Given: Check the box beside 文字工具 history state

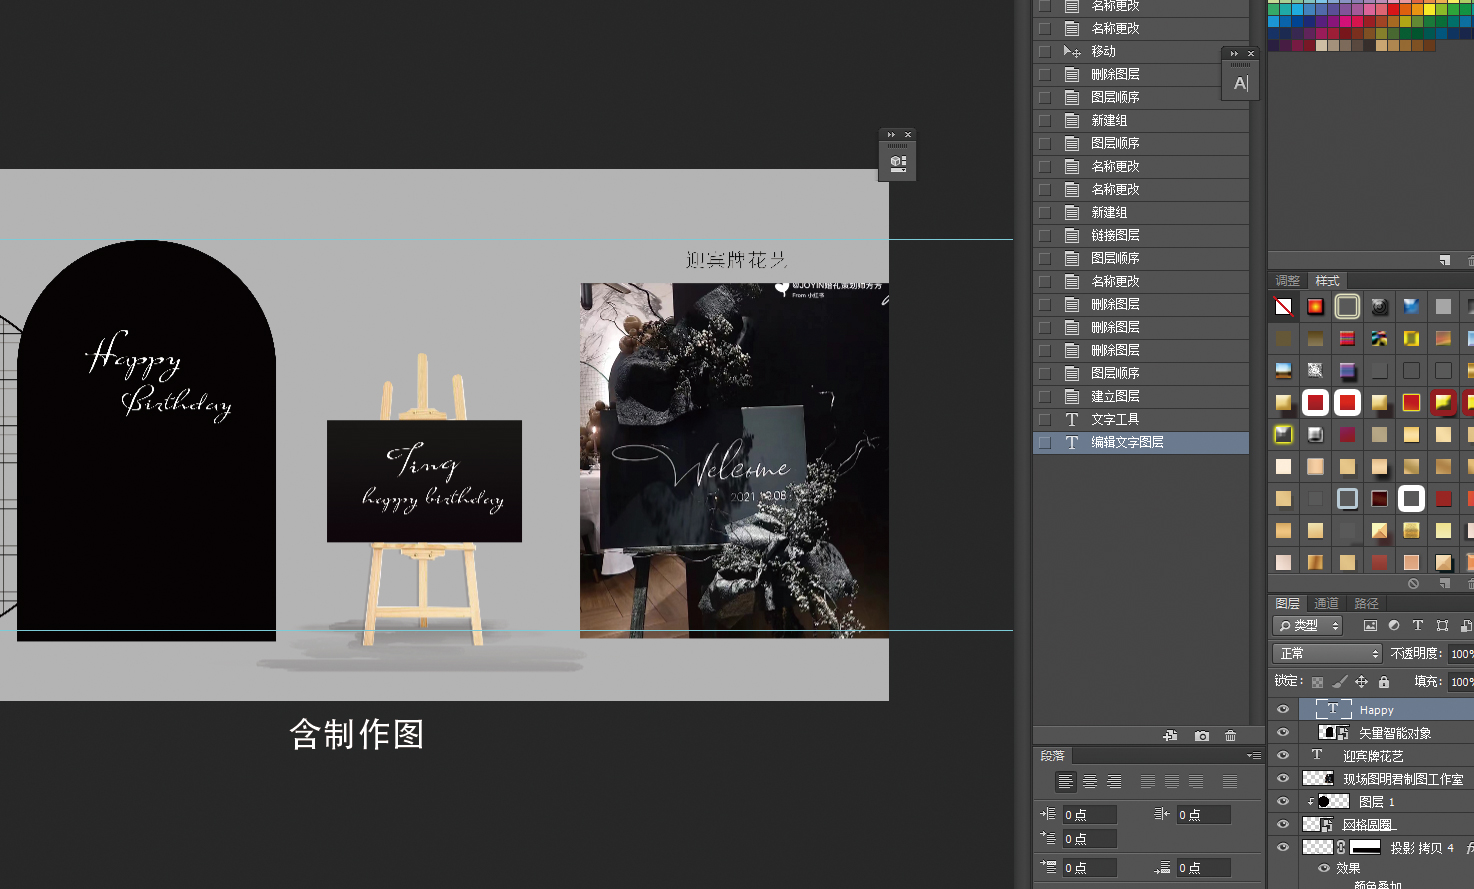Looking at the screenshot, I should click(x=1045, y=419).
